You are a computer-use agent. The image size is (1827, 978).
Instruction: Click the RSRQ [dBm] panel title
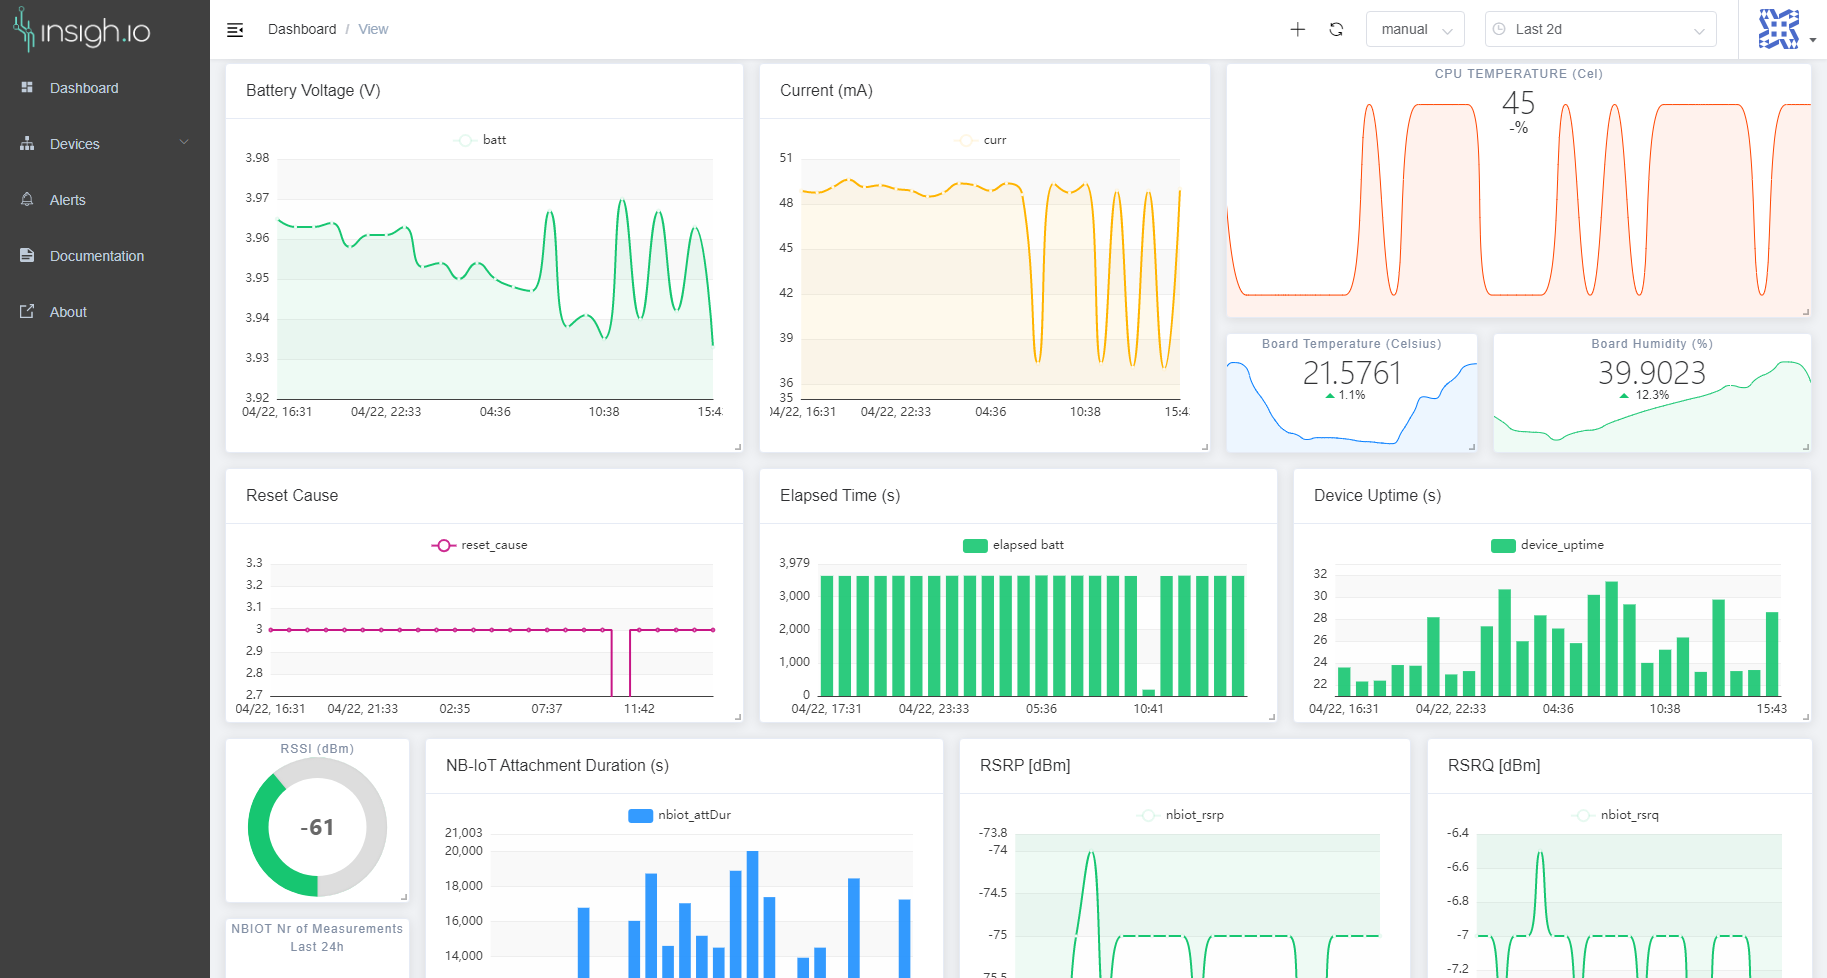pyautogui.click(x=1494, y=765)
